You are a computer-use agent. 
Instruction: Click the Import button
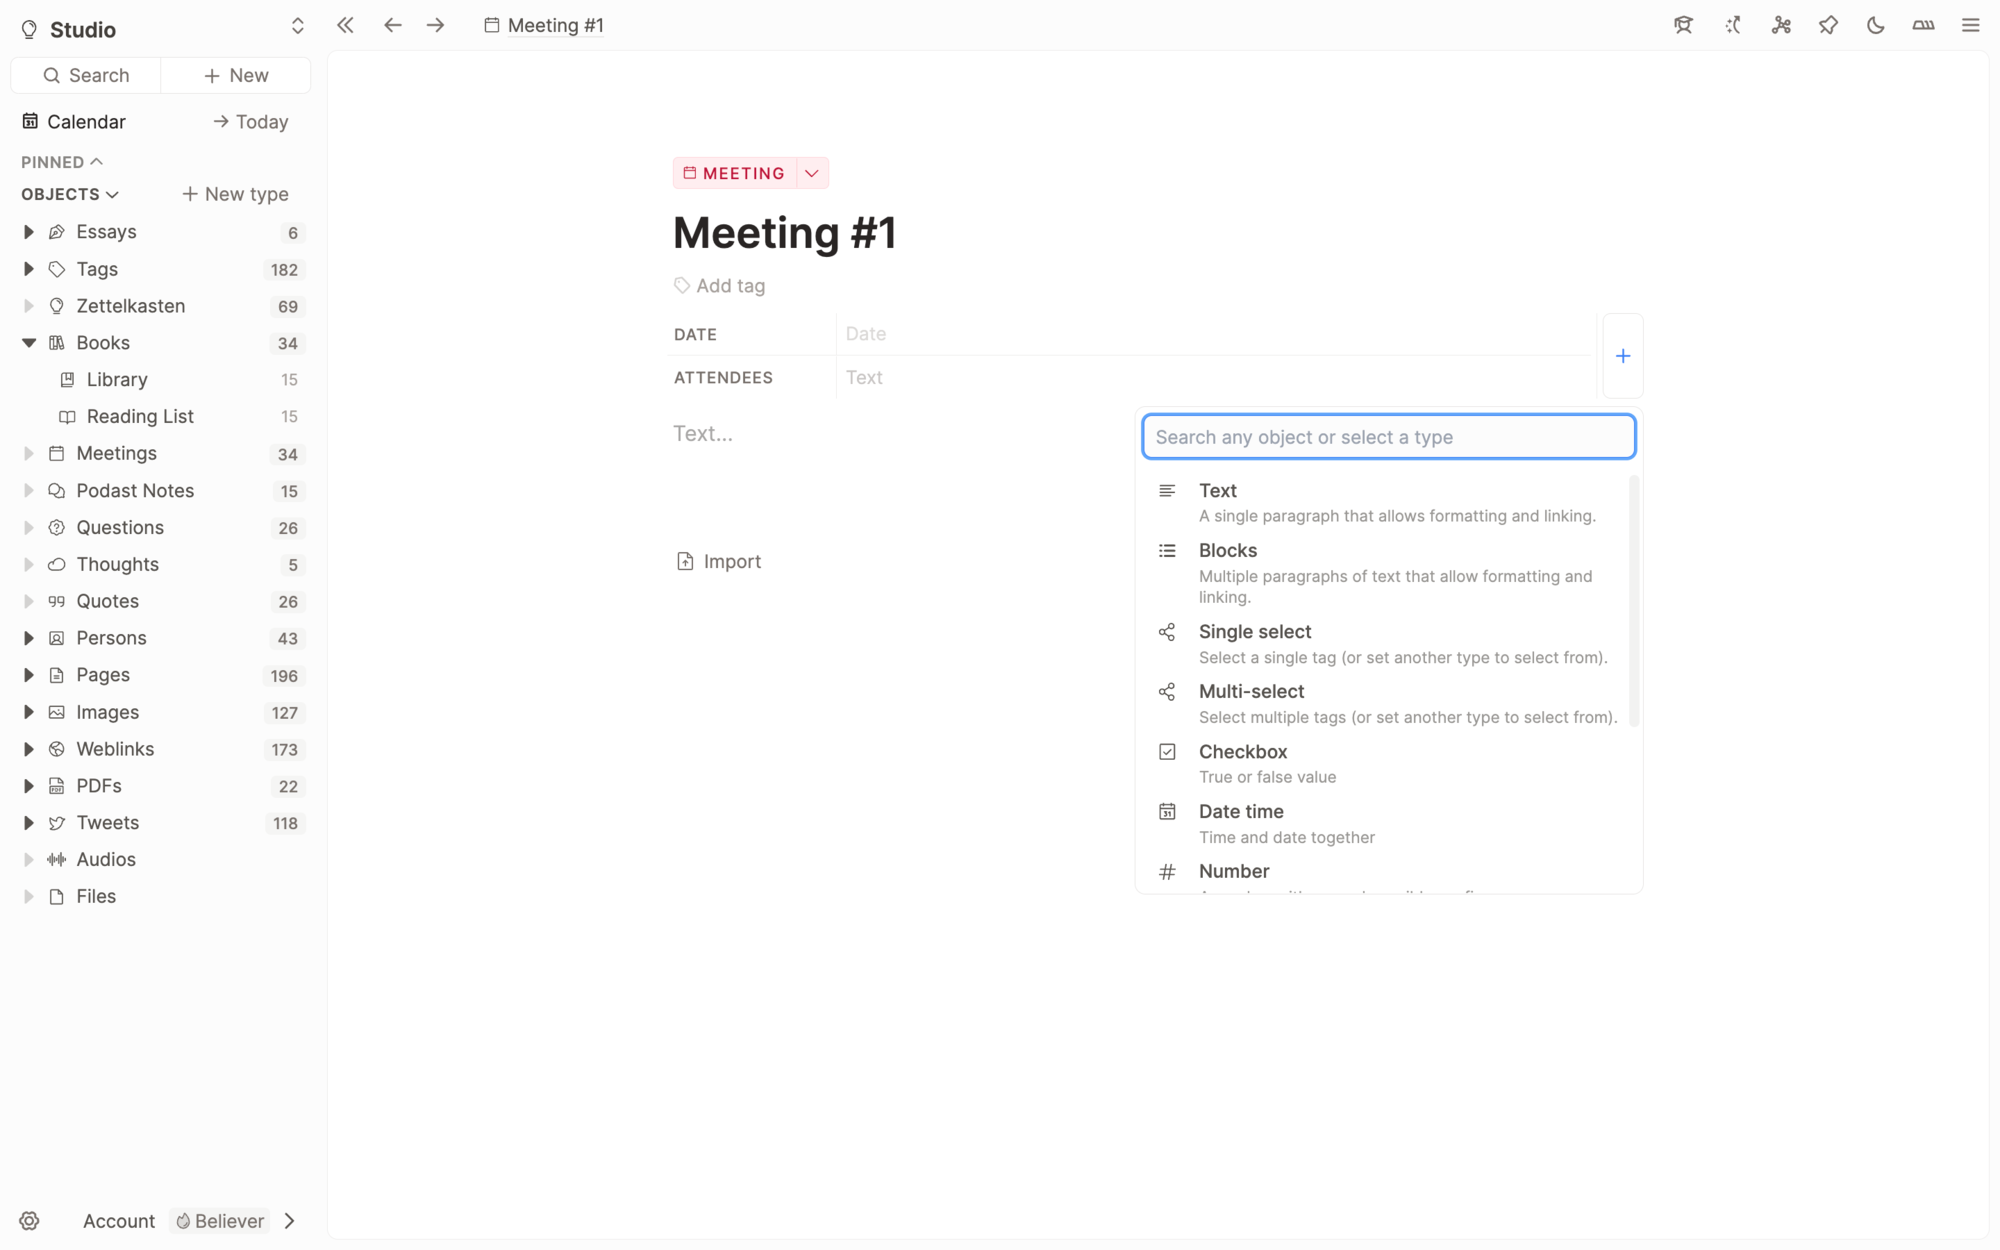click(719, 561)
